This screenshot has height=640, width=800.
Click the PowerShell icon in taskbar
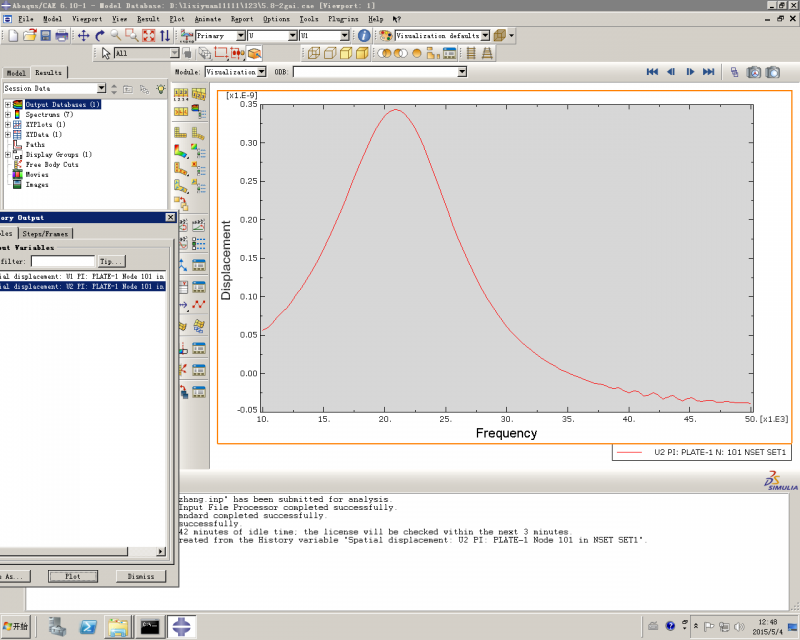87,627
